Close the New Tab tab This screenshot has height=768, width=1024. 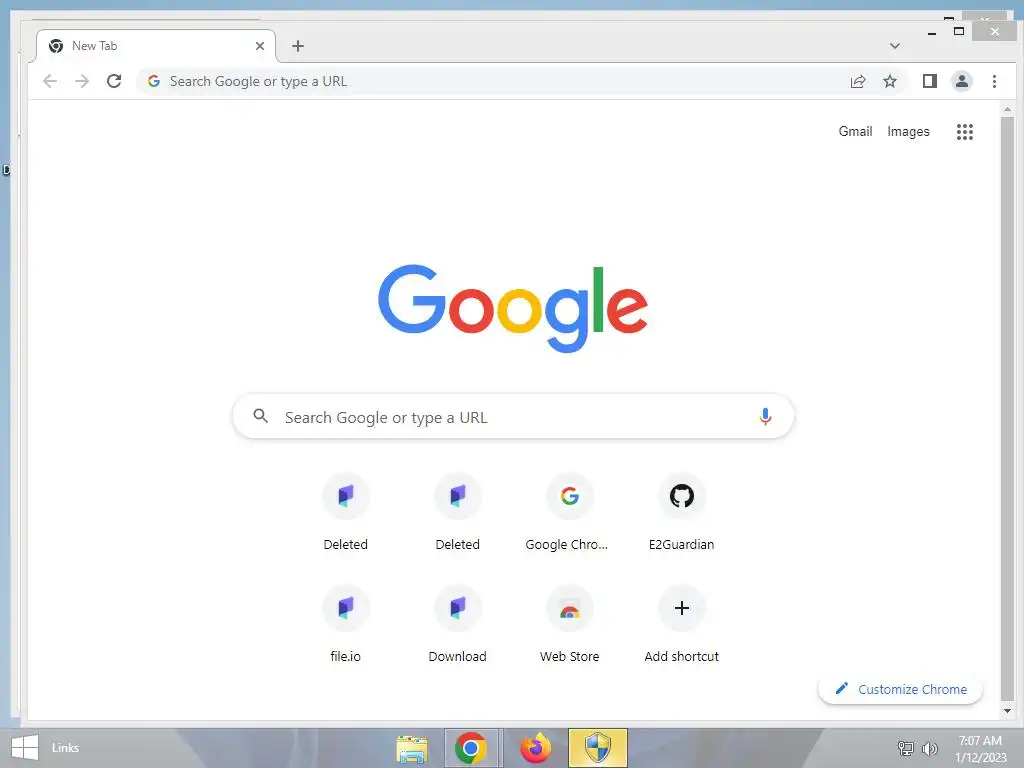260,46
